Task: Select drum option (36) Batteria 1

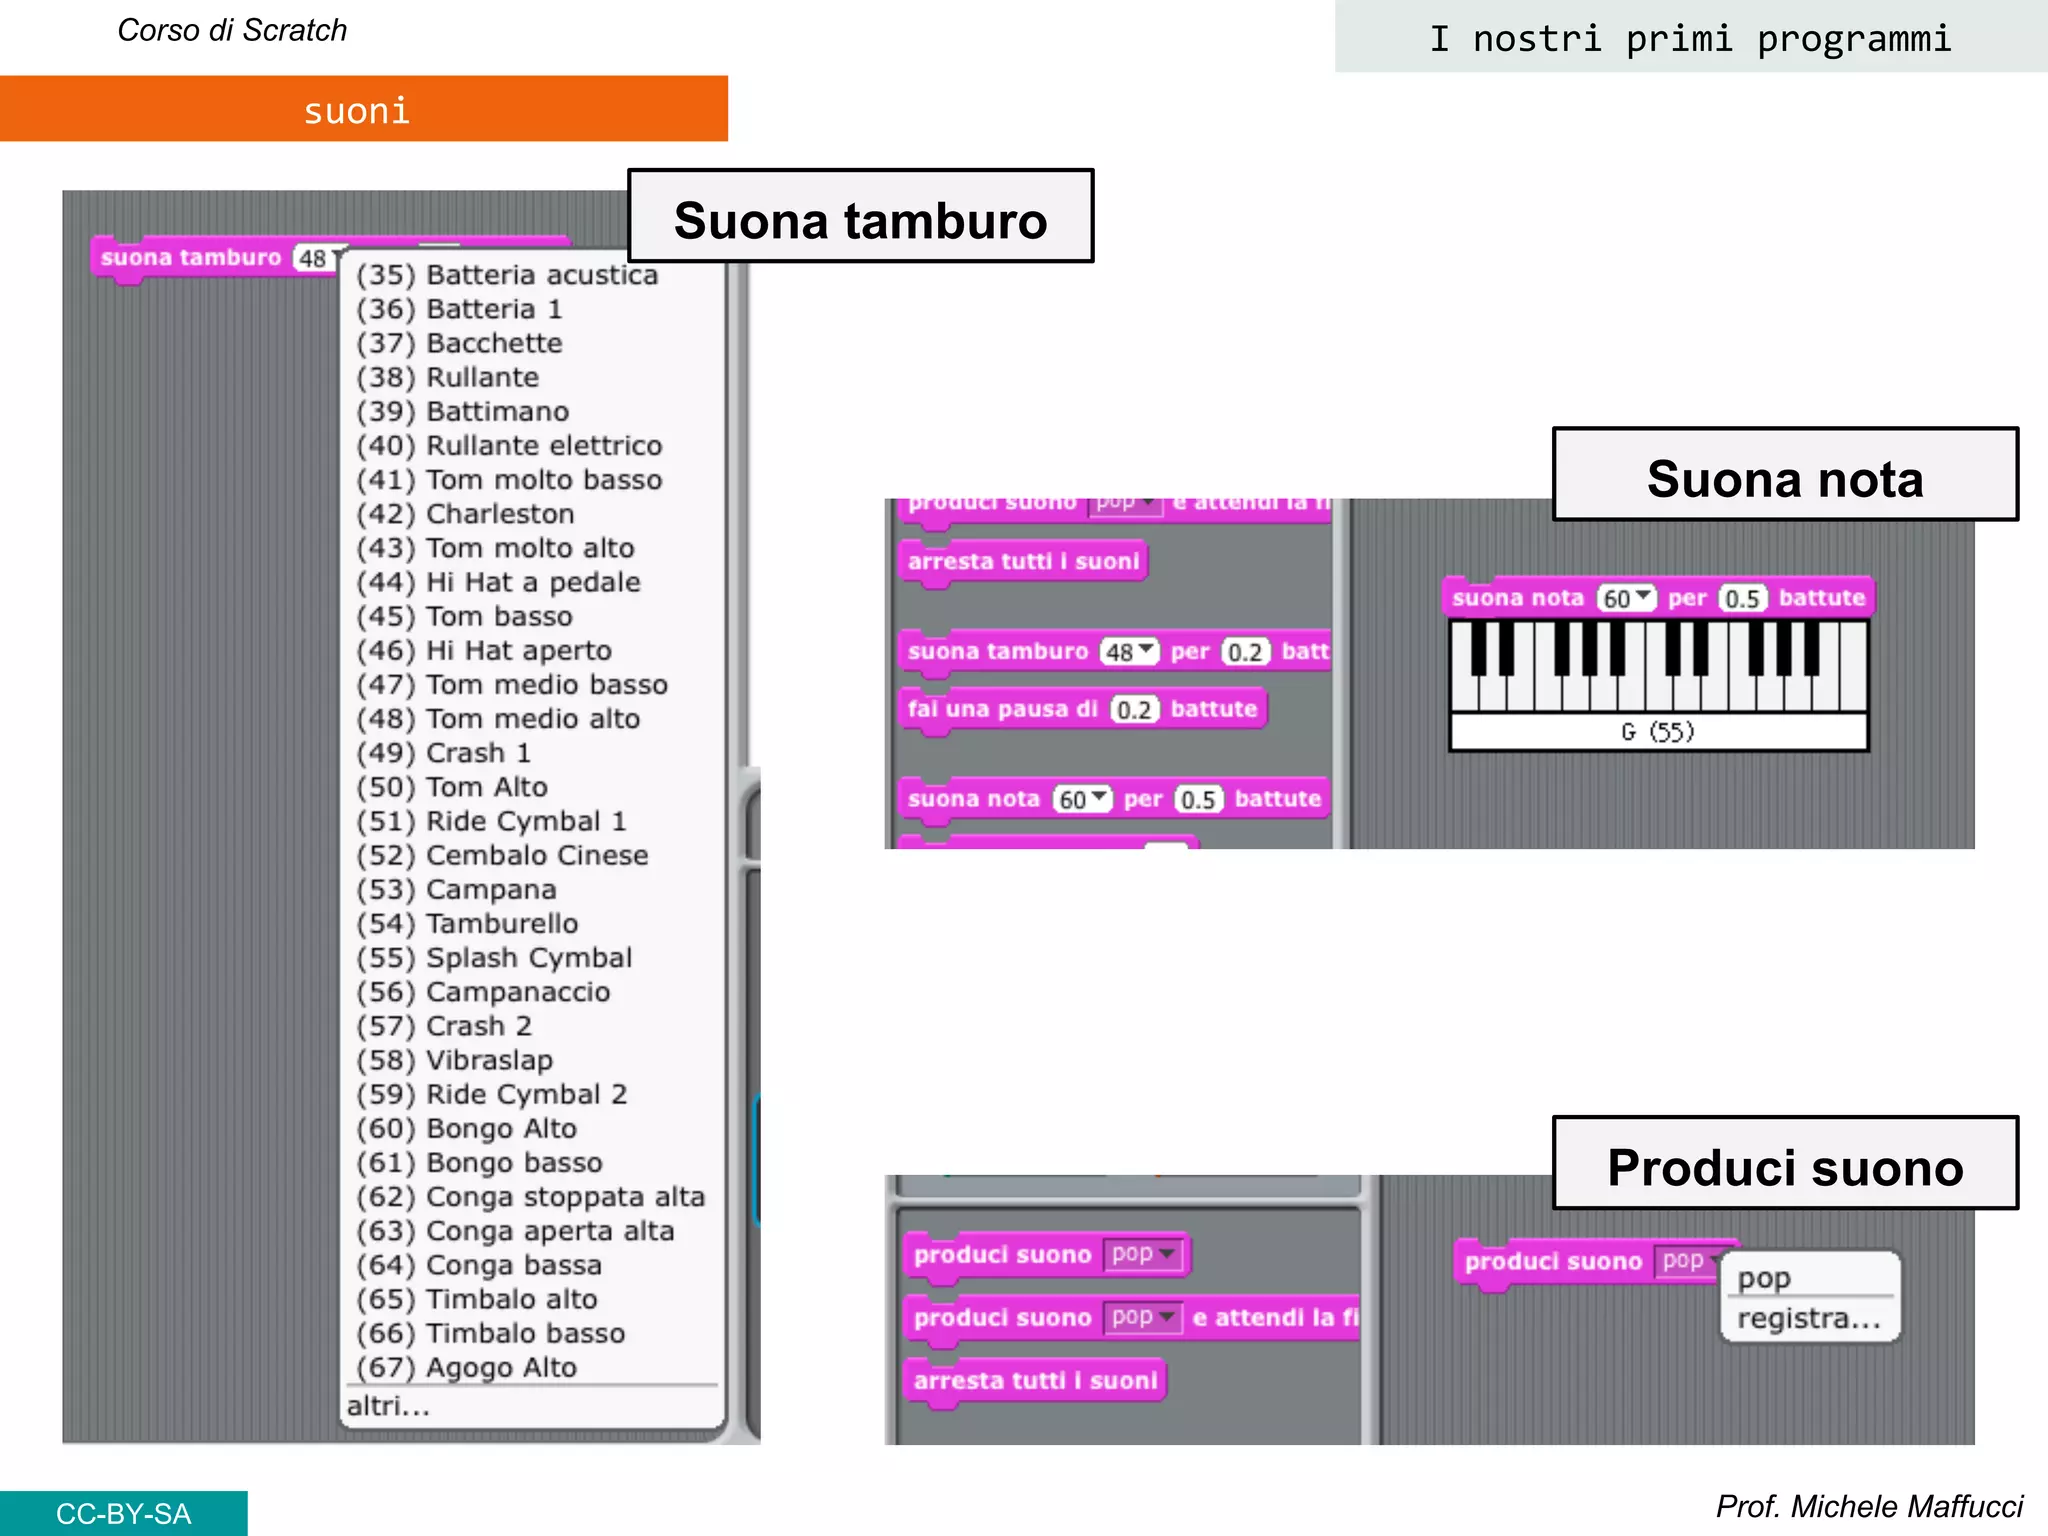Action: (x=459, y=309)
